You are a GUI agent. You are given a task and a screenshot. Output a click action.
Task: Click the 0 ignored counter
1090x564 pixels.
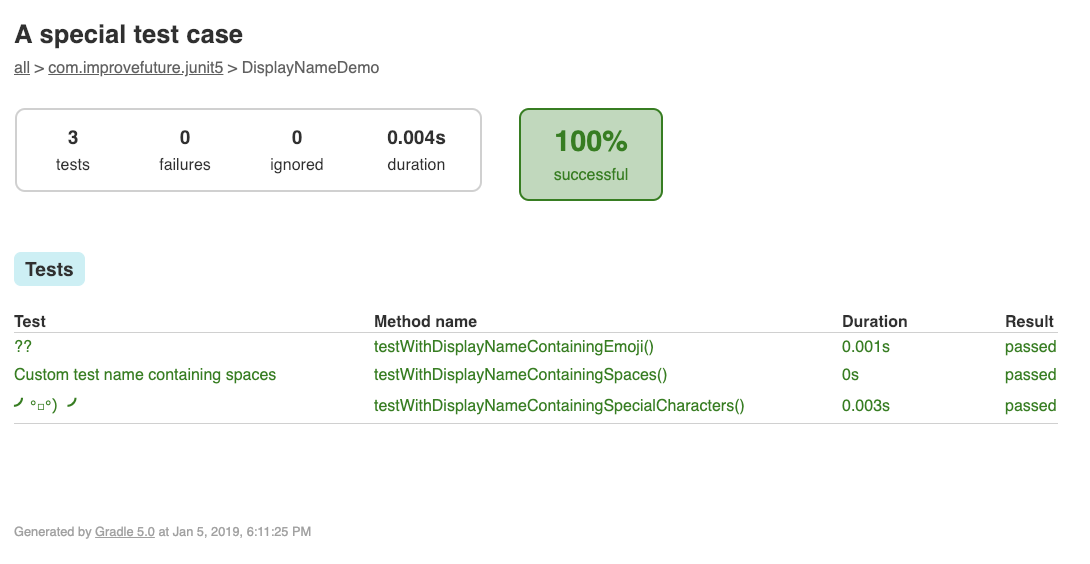[297, 150]
